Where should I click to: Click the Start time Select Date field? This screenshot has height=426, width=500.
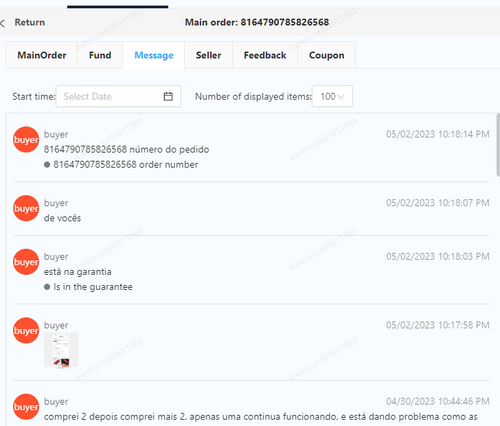point(118,96)
